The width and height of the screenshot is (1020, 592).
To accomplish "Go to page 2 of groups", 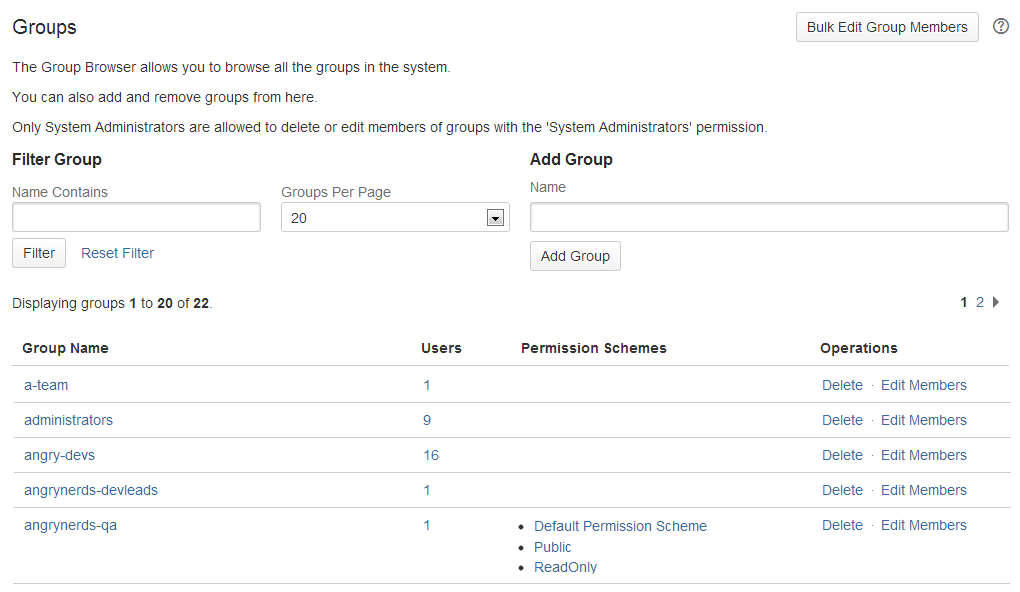I will (x=980, y=302).
